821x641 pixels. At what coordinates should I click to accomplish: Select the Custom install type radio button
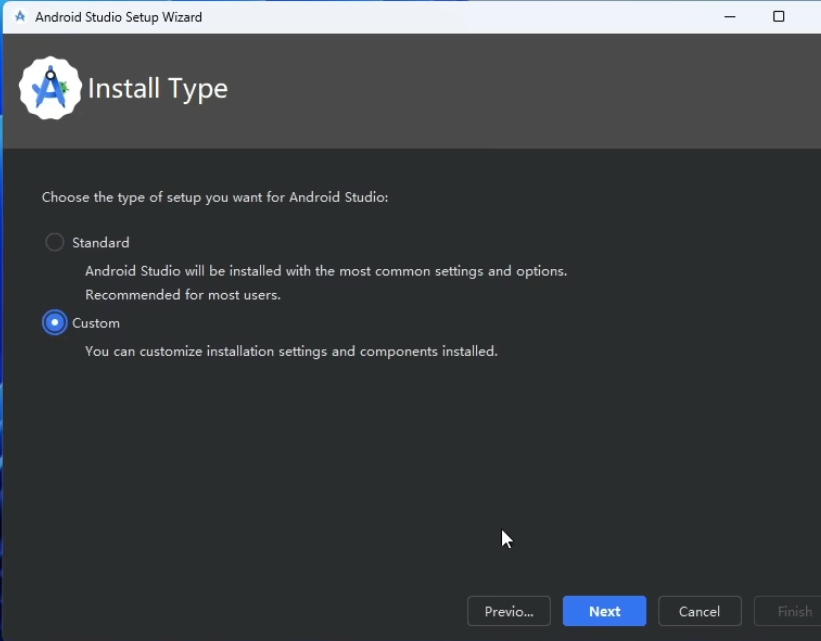[54, 323]
